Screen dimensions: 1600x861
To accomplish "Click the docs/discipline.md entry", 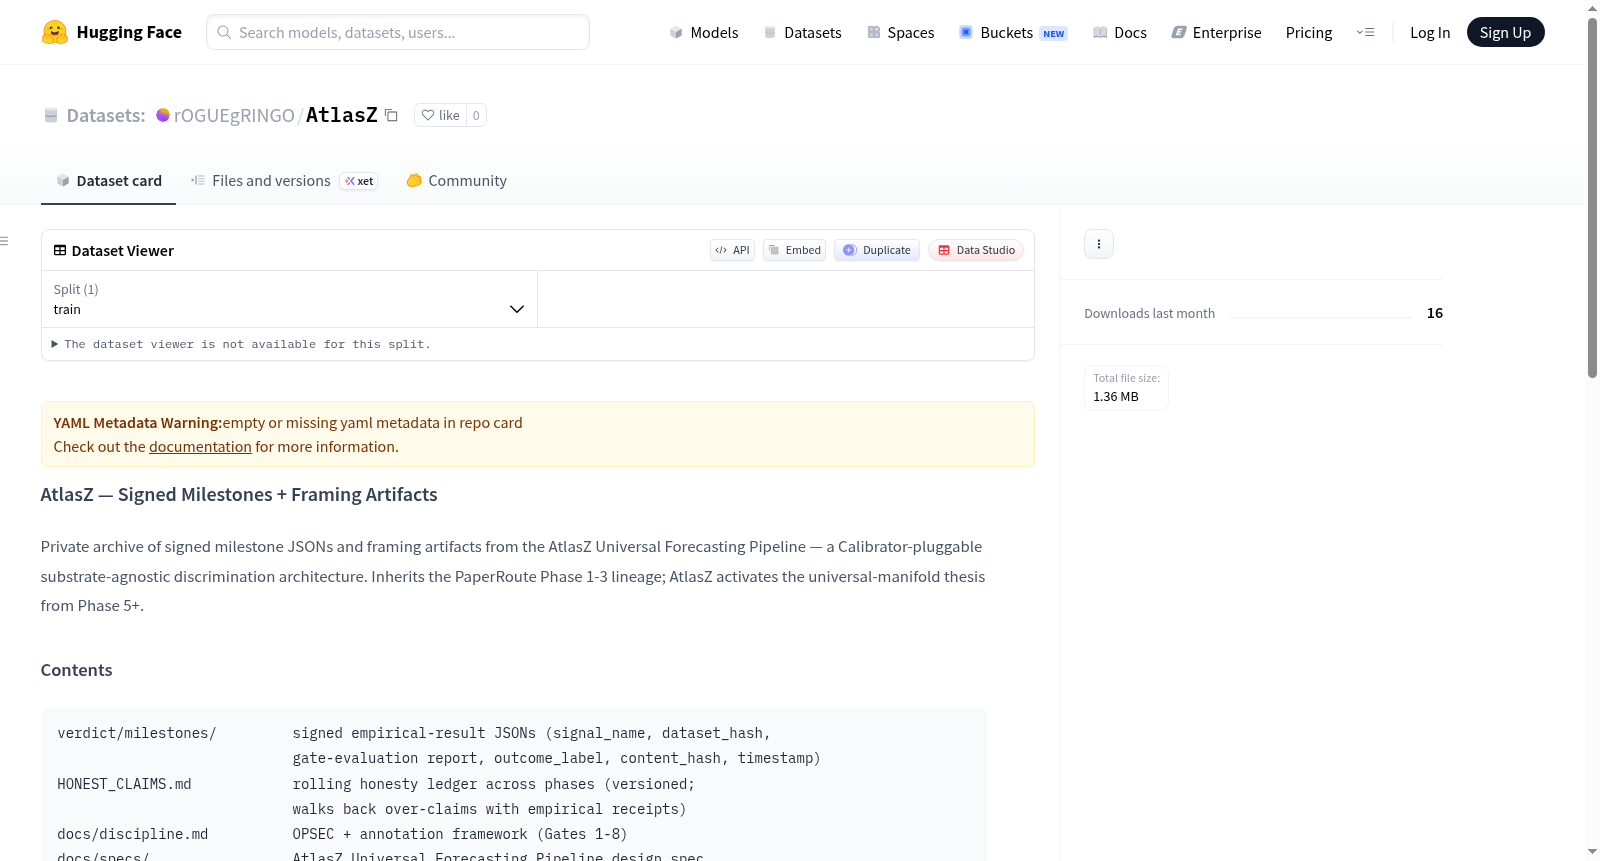I will [x=133, y=834].
